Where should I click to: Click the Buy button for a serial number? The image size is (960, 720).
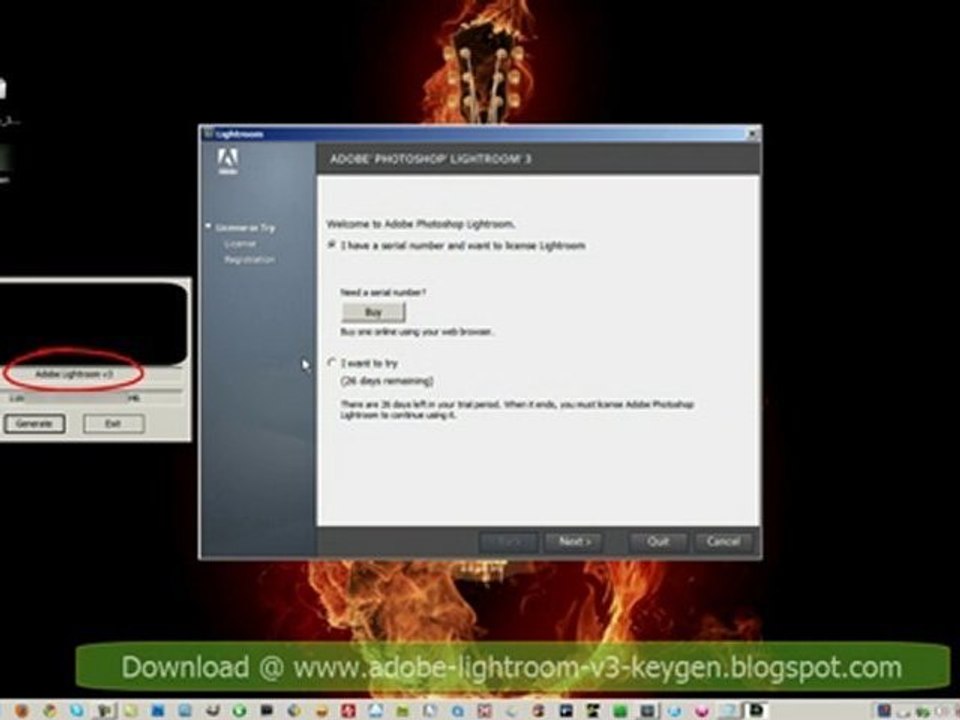pos(373,312)
